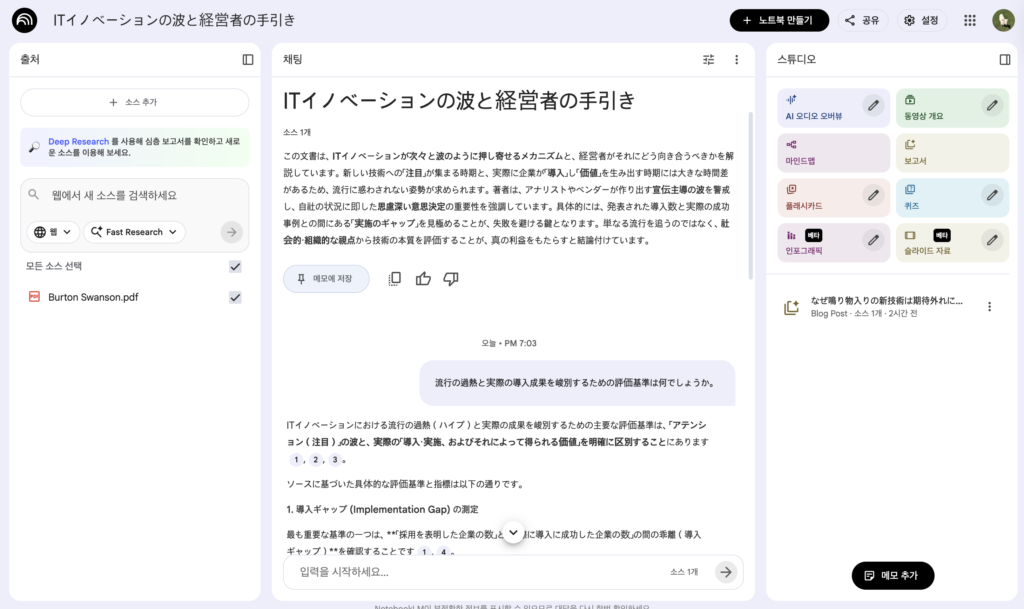Expand the Fast Research mode dropdown
The width and height of the screenshot is (1024, 609).
[134, 232]
